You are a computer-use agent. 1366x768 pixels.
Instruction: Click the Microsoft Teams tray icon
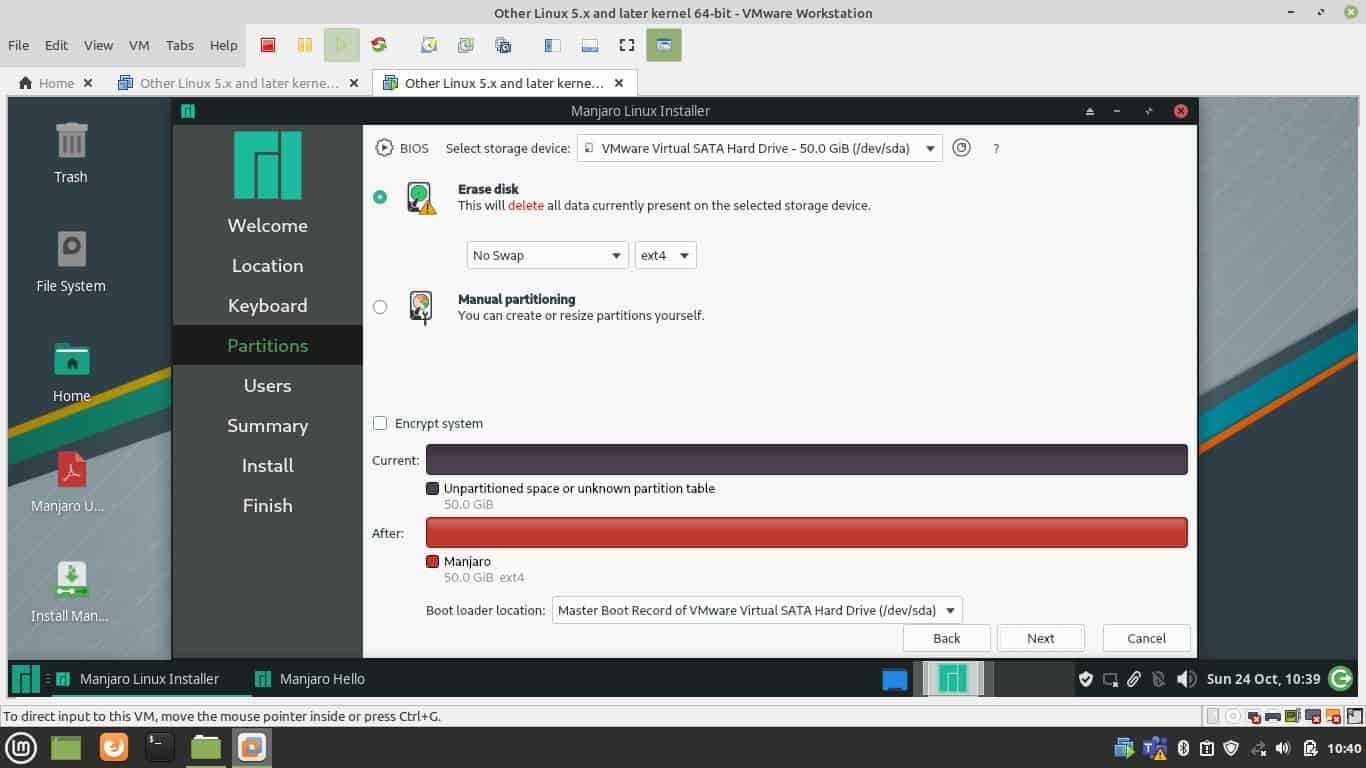tap(1155, 748)
